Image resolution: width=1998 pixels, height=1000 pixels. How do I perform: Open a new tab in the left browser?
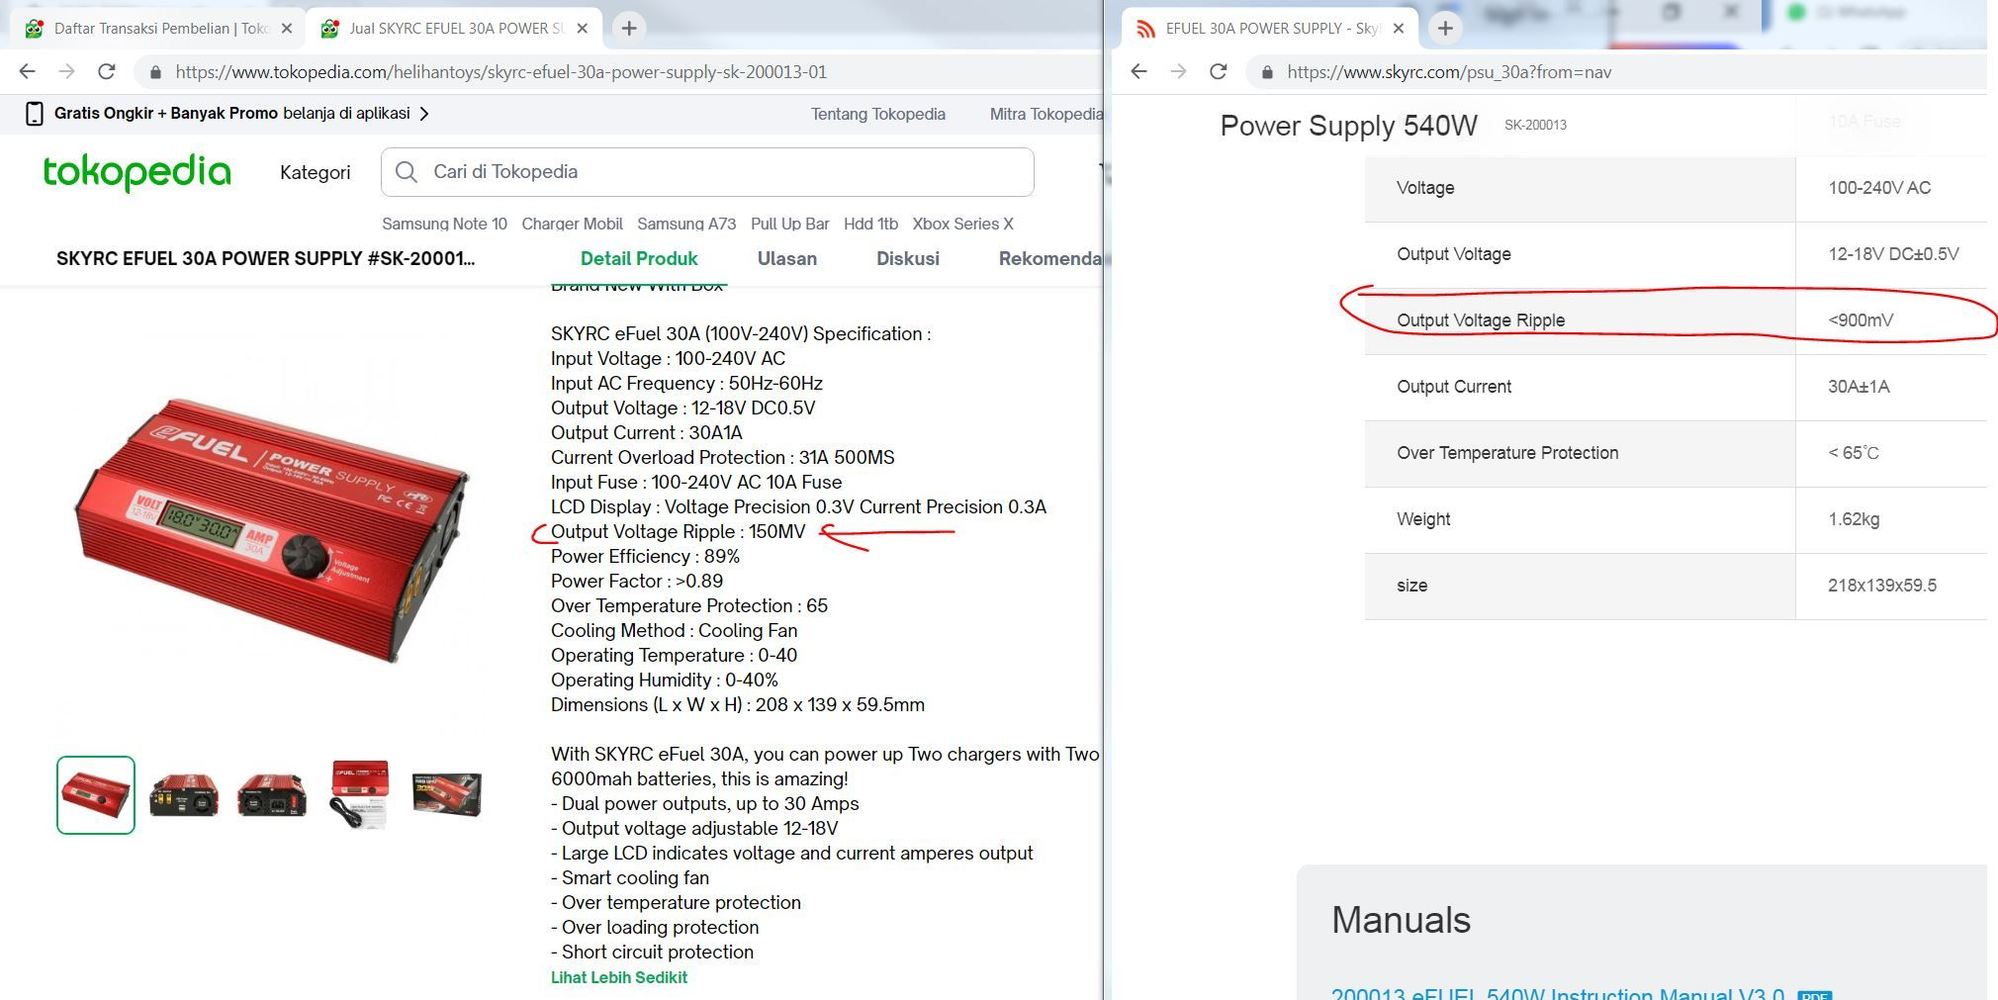tap(629, 28)
